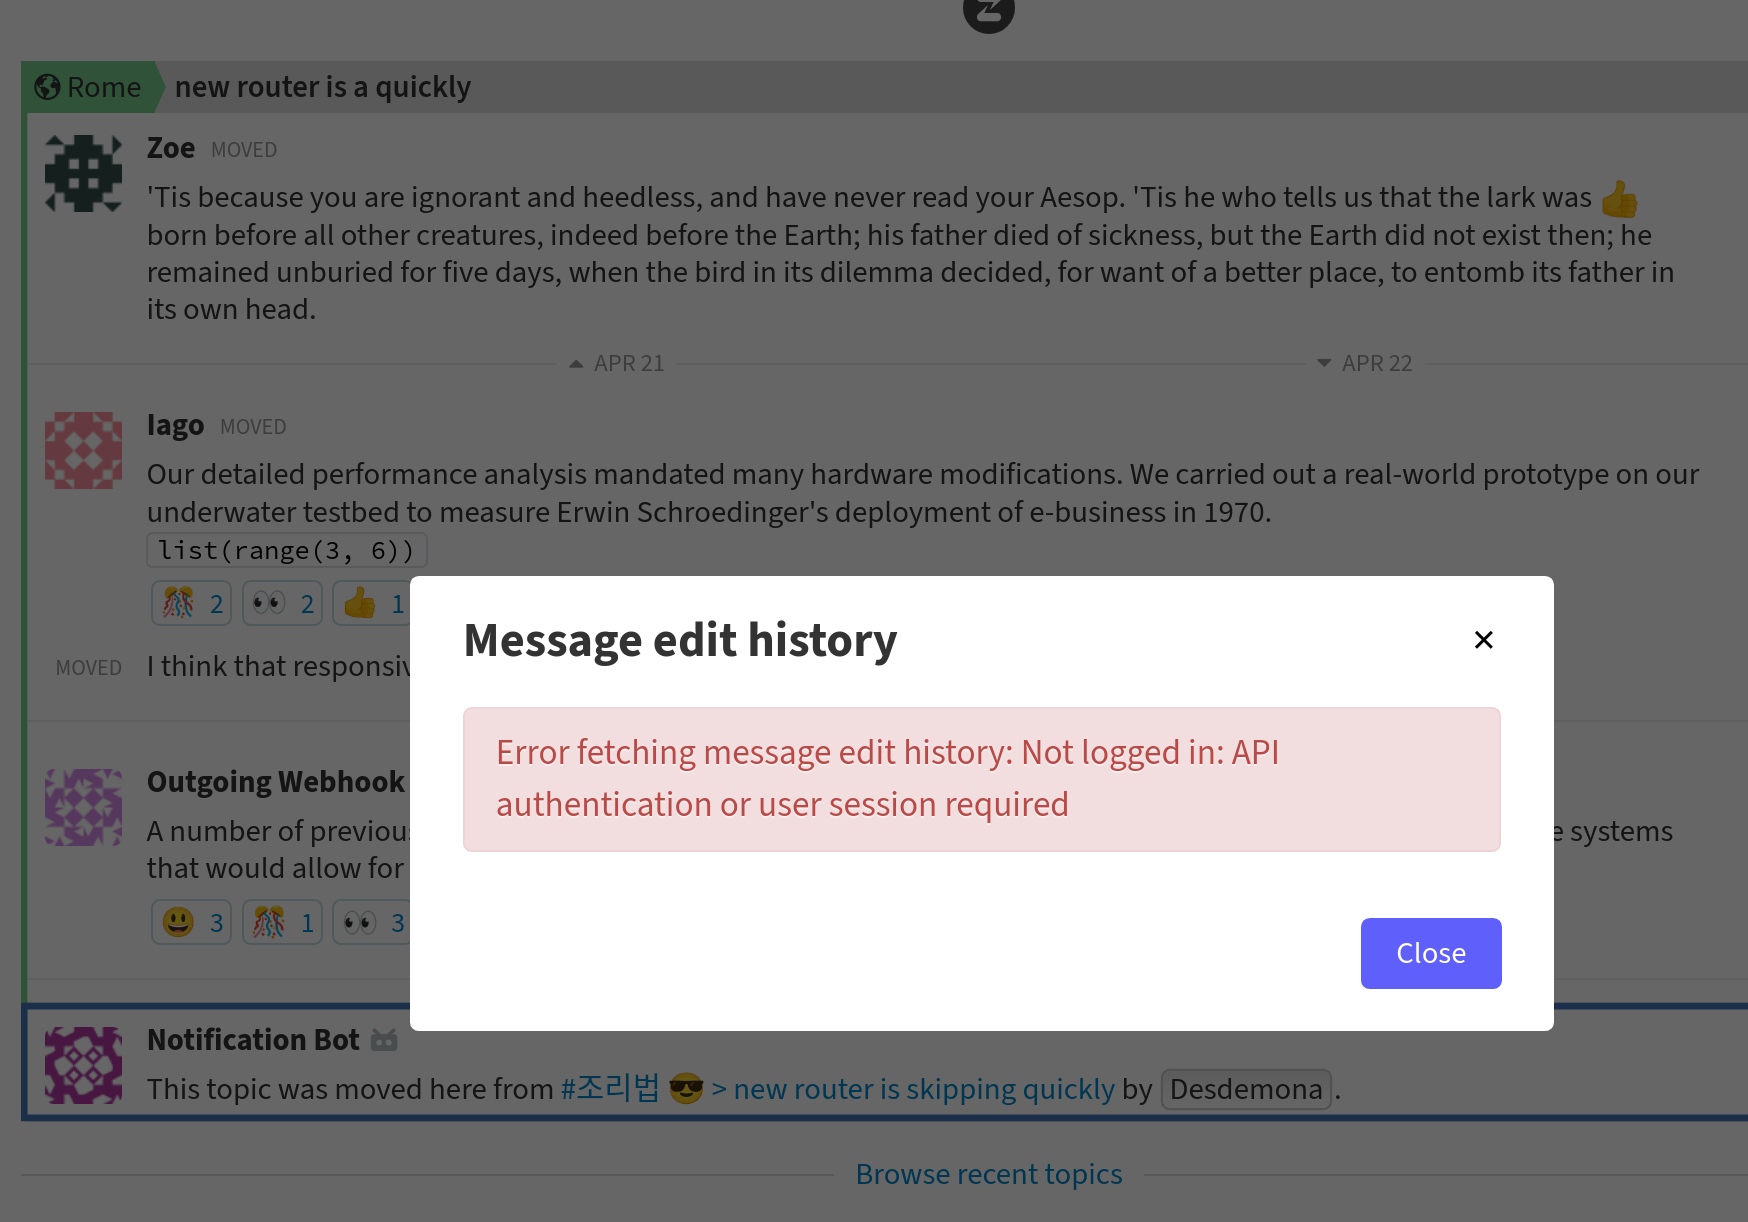
Task: Toggle the smiley reaction on the webhook message
Action: point(190,921)
